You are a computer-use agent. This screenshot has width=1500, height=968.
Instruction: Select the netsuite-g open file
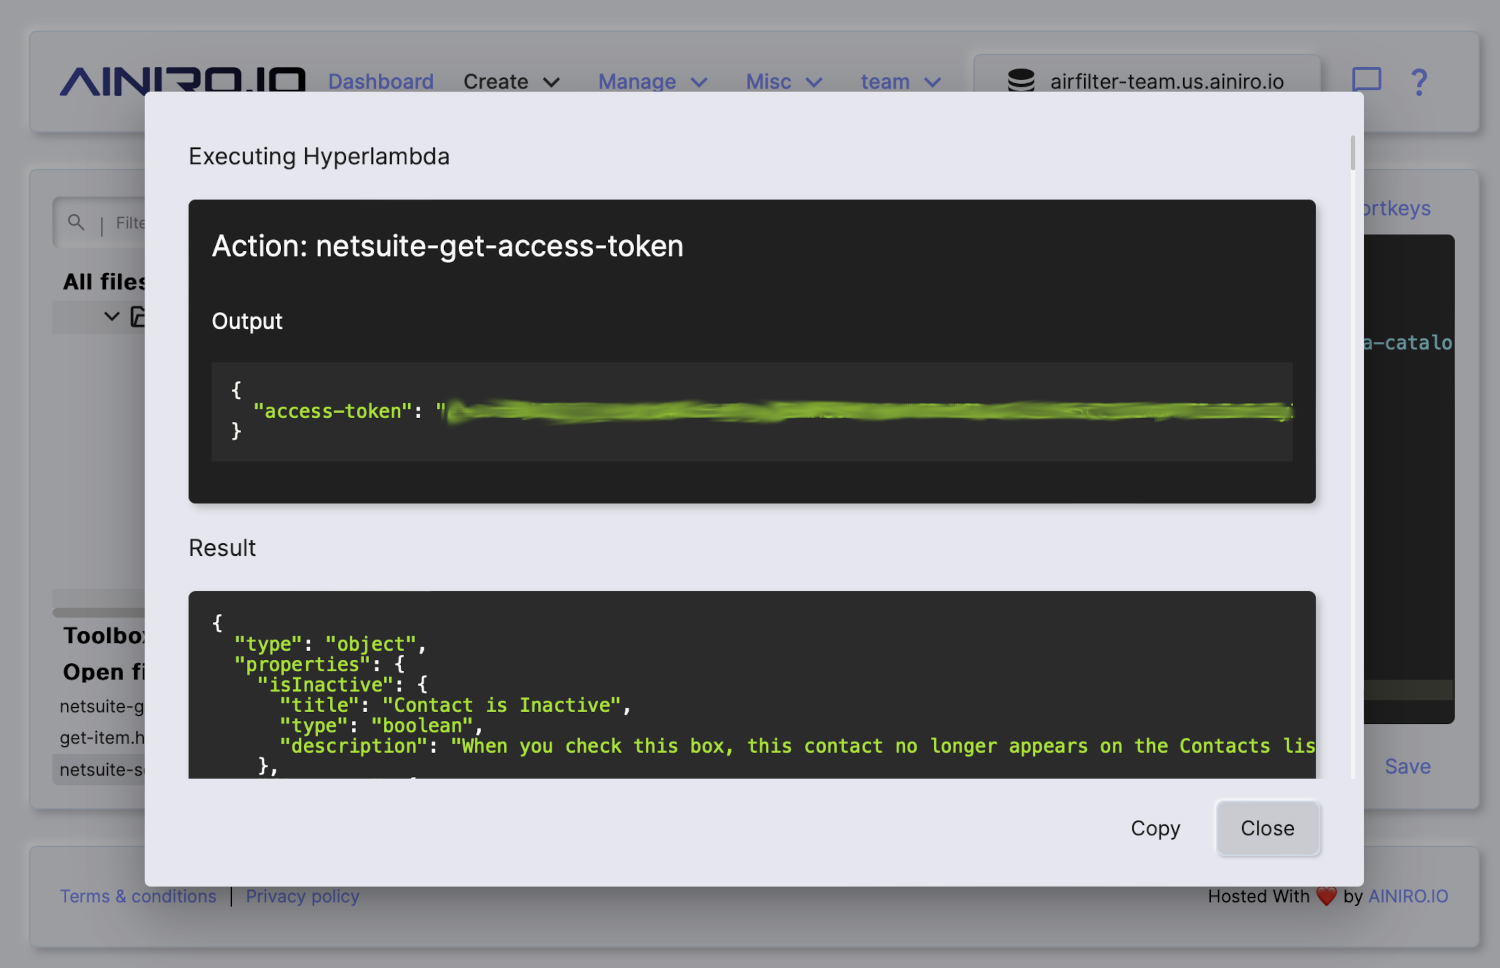[x=102, y=706]
